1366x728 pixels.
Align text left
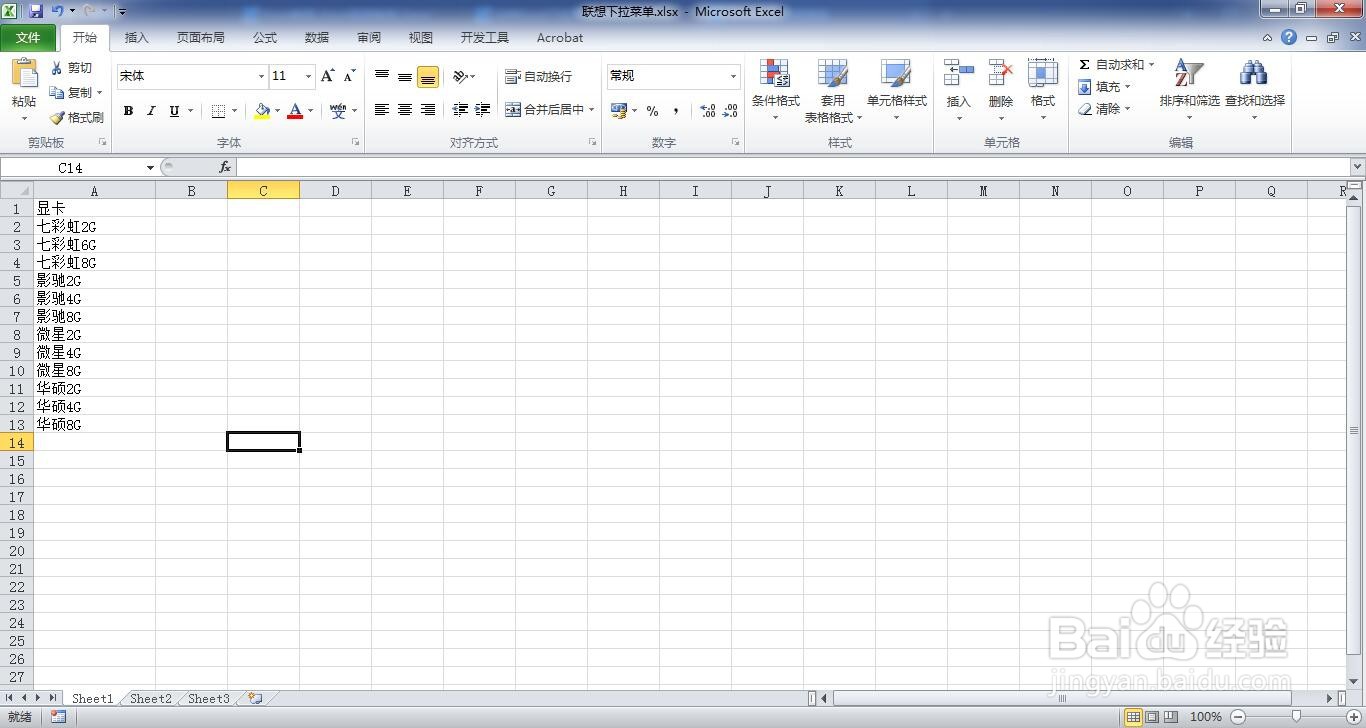(x=382, y=110)
